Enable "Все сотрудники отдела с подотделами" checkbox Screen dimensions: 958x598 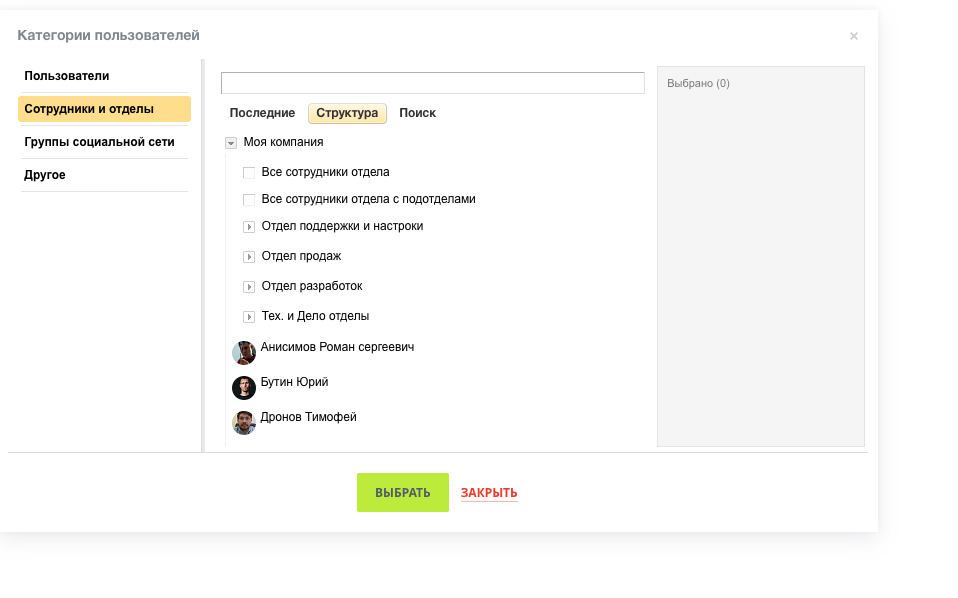pos(250,200)
